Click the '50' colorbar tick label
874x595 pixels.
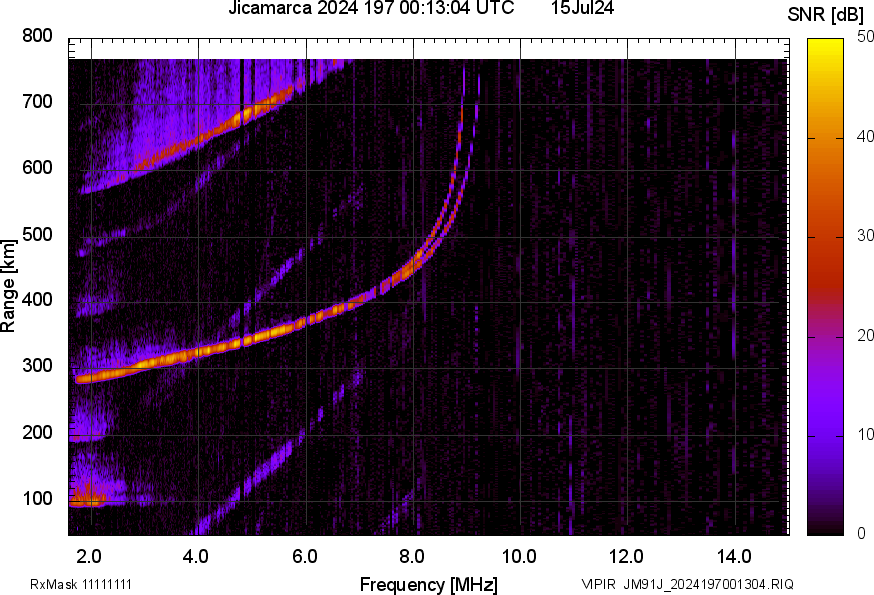[865, 37]
